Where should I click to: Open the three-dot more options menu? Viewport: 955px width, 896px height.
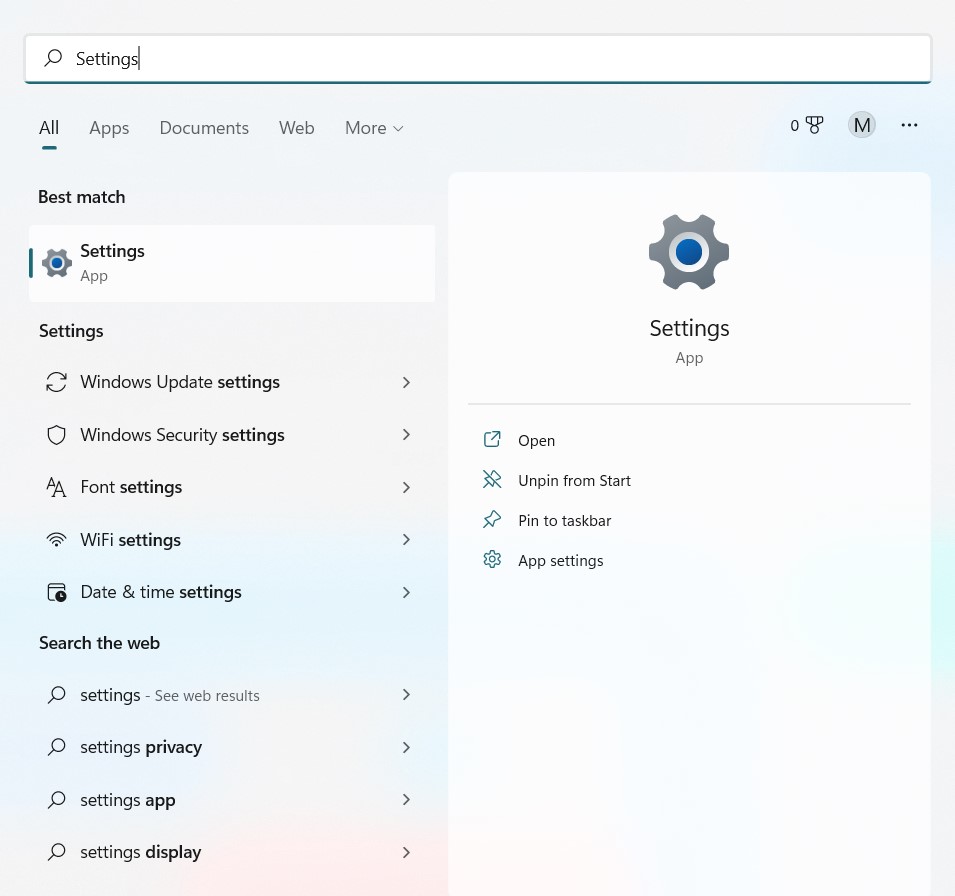click(x=909, y=125)
